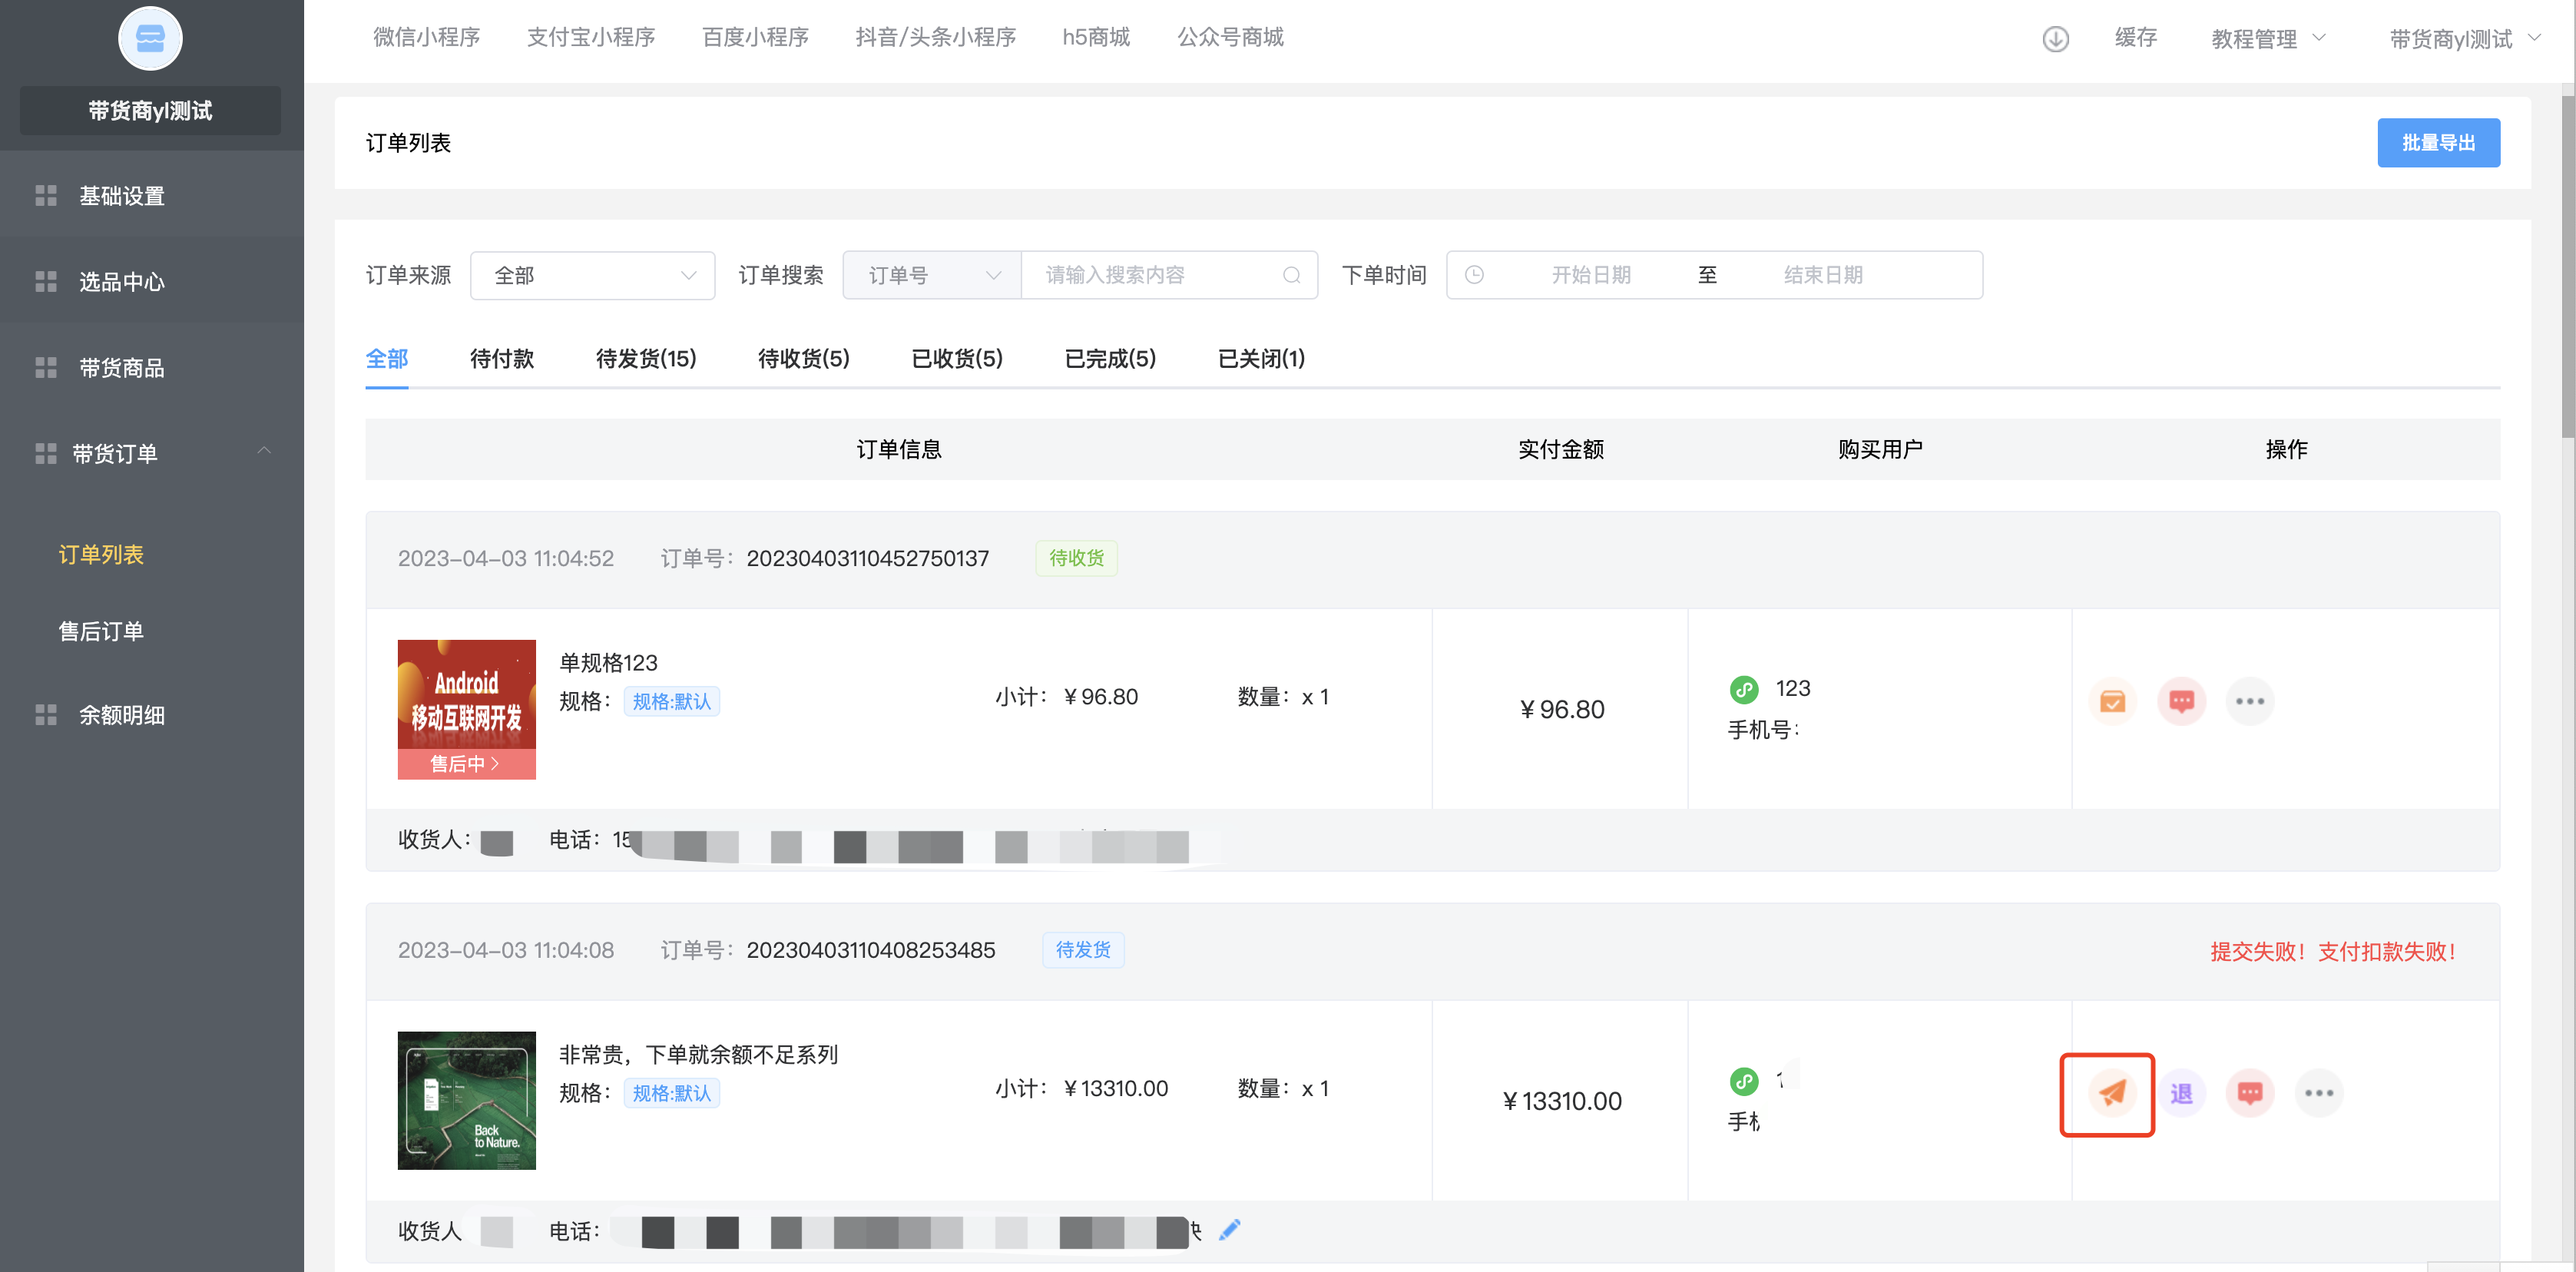
Task: Click the purple refund (退) icon
Action: tap(2181, 1093)
